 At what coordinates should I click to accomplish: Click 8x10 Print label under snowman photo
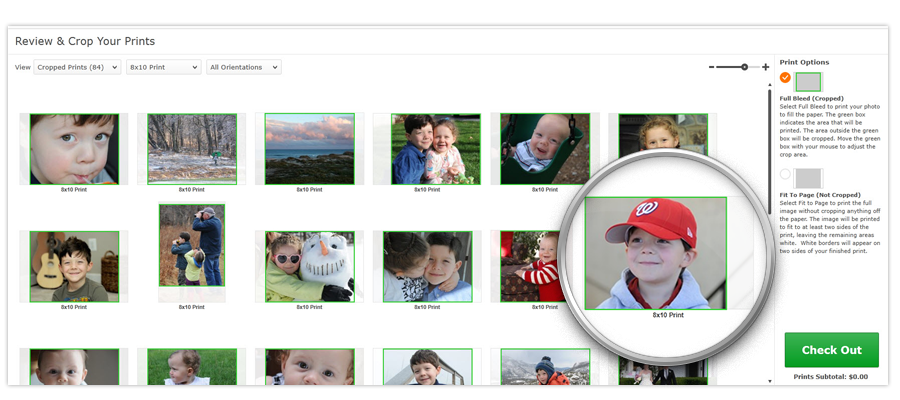[x=309, y=307]
